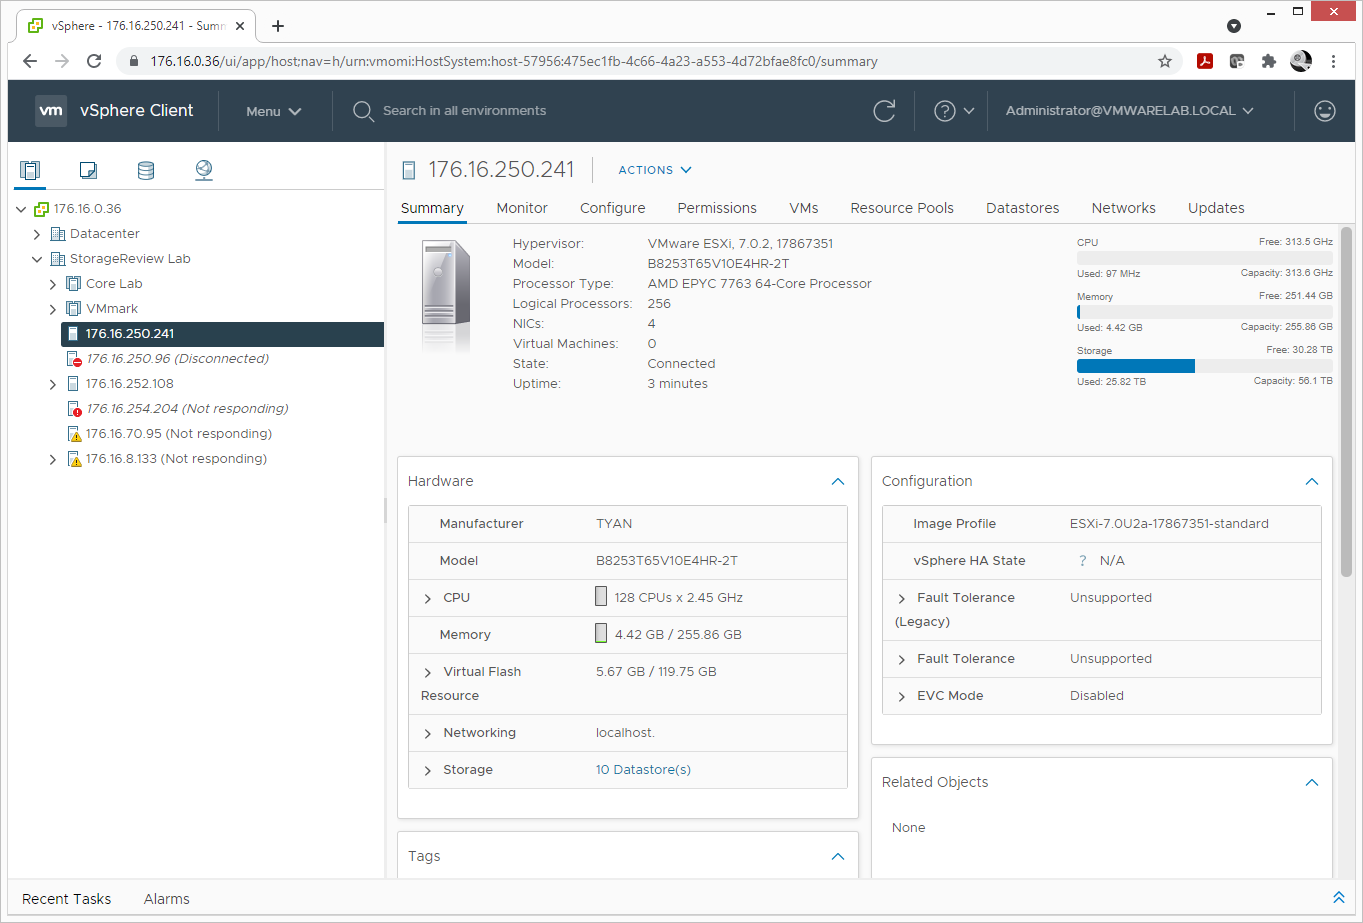Click the browser back arrow
The height and width of the screenshot is (923, 1363).
click(30, 61)
